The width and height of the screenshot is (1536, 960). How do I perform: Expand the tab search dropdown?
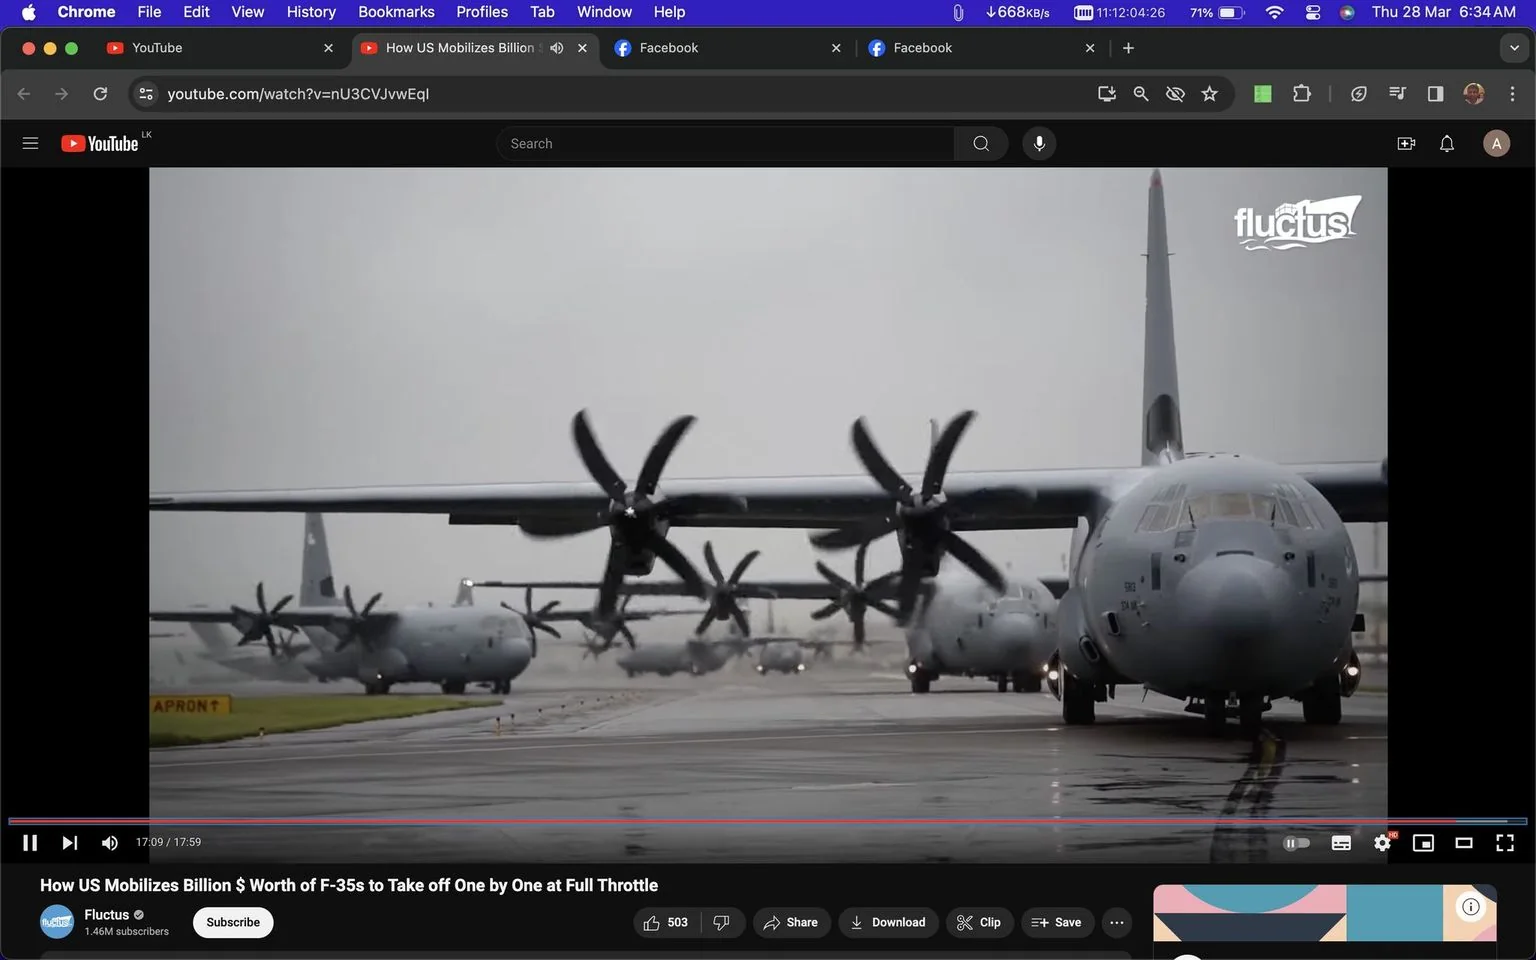pos(1514,48)
